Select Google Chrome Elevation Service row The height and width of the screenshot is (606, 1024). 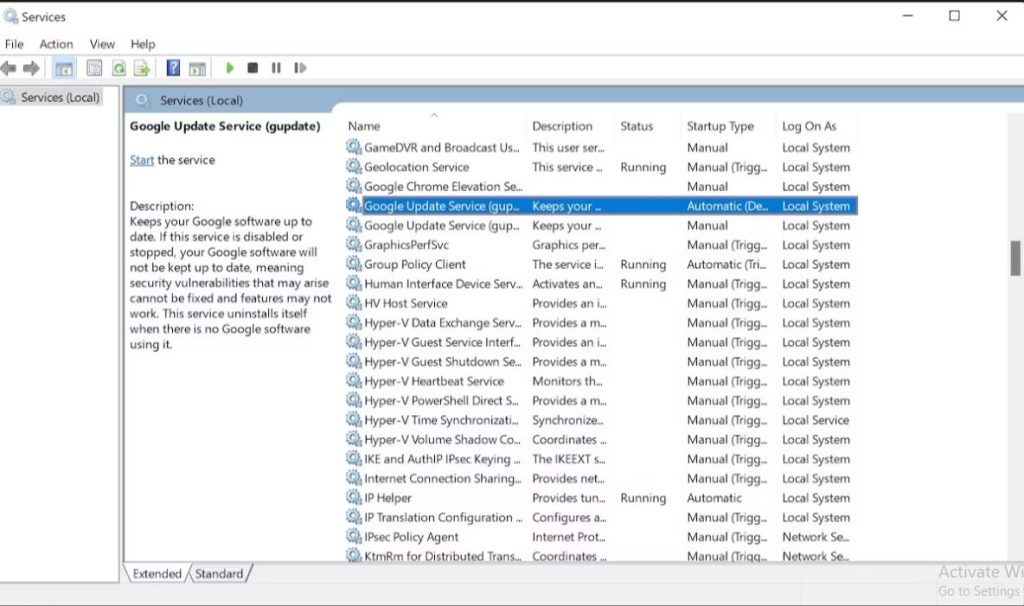point(601,187)
